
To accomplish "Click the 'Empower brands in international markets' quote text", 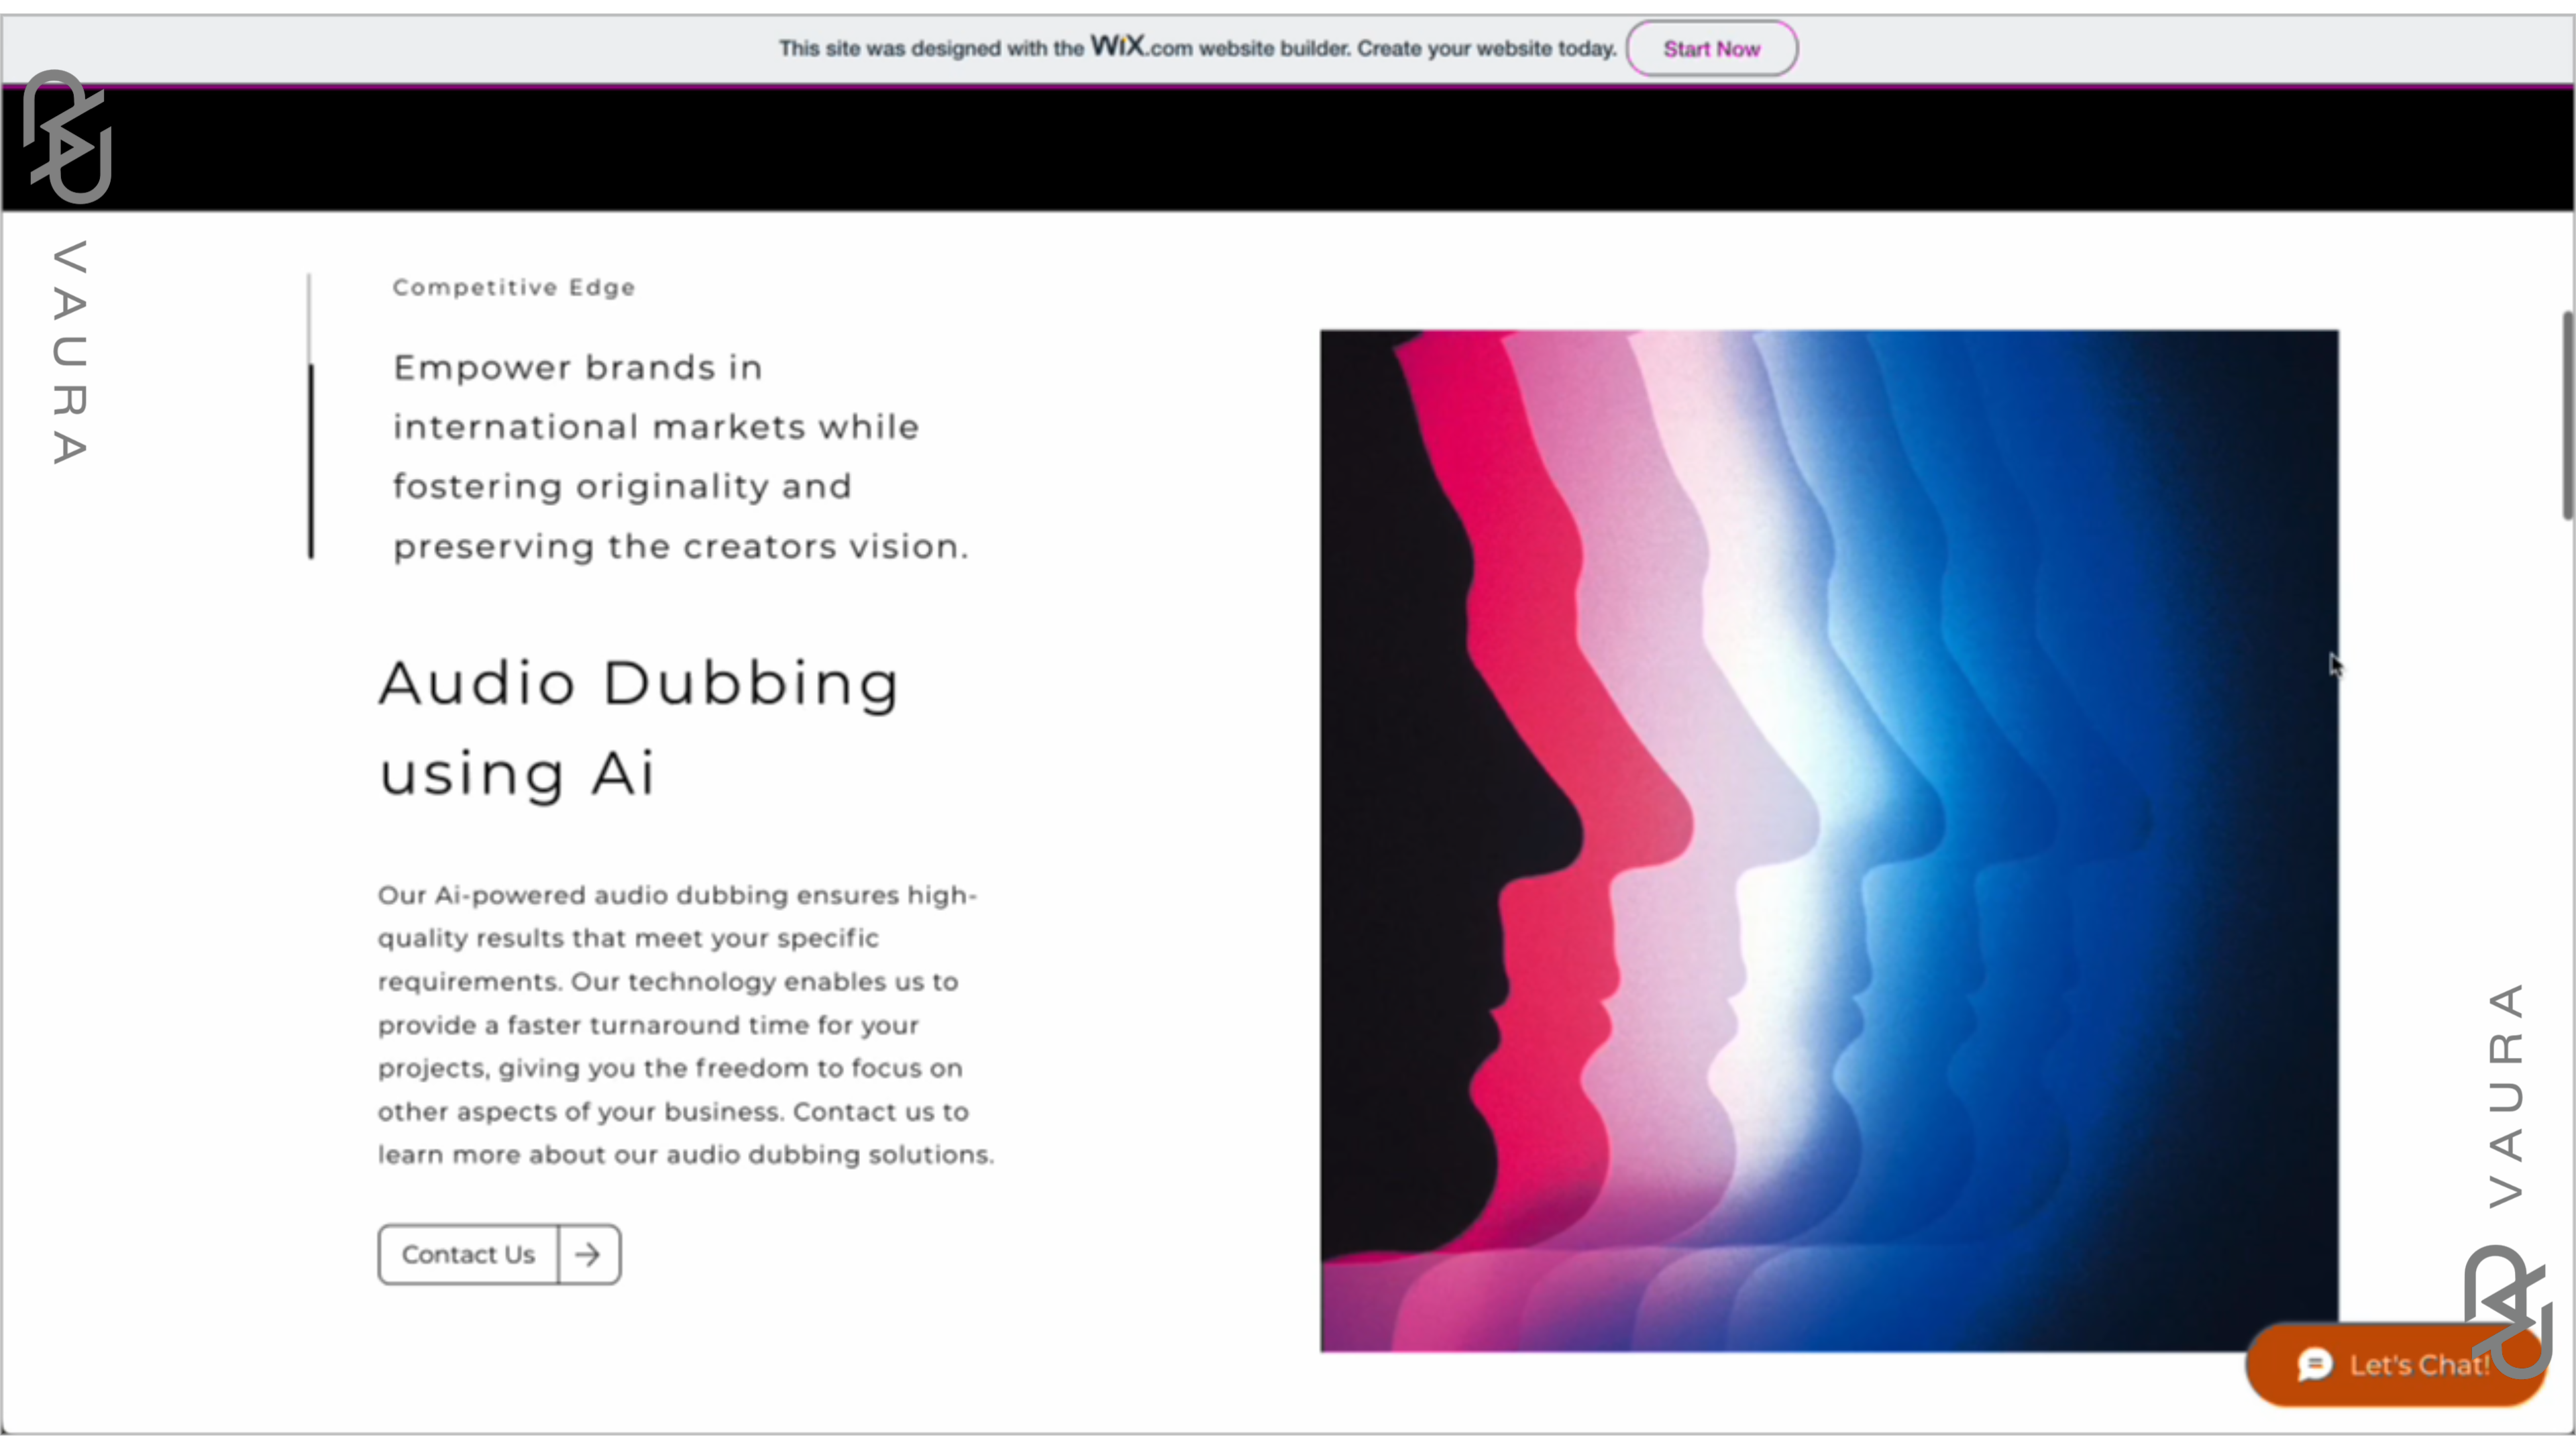I will (x=681, y=456).
